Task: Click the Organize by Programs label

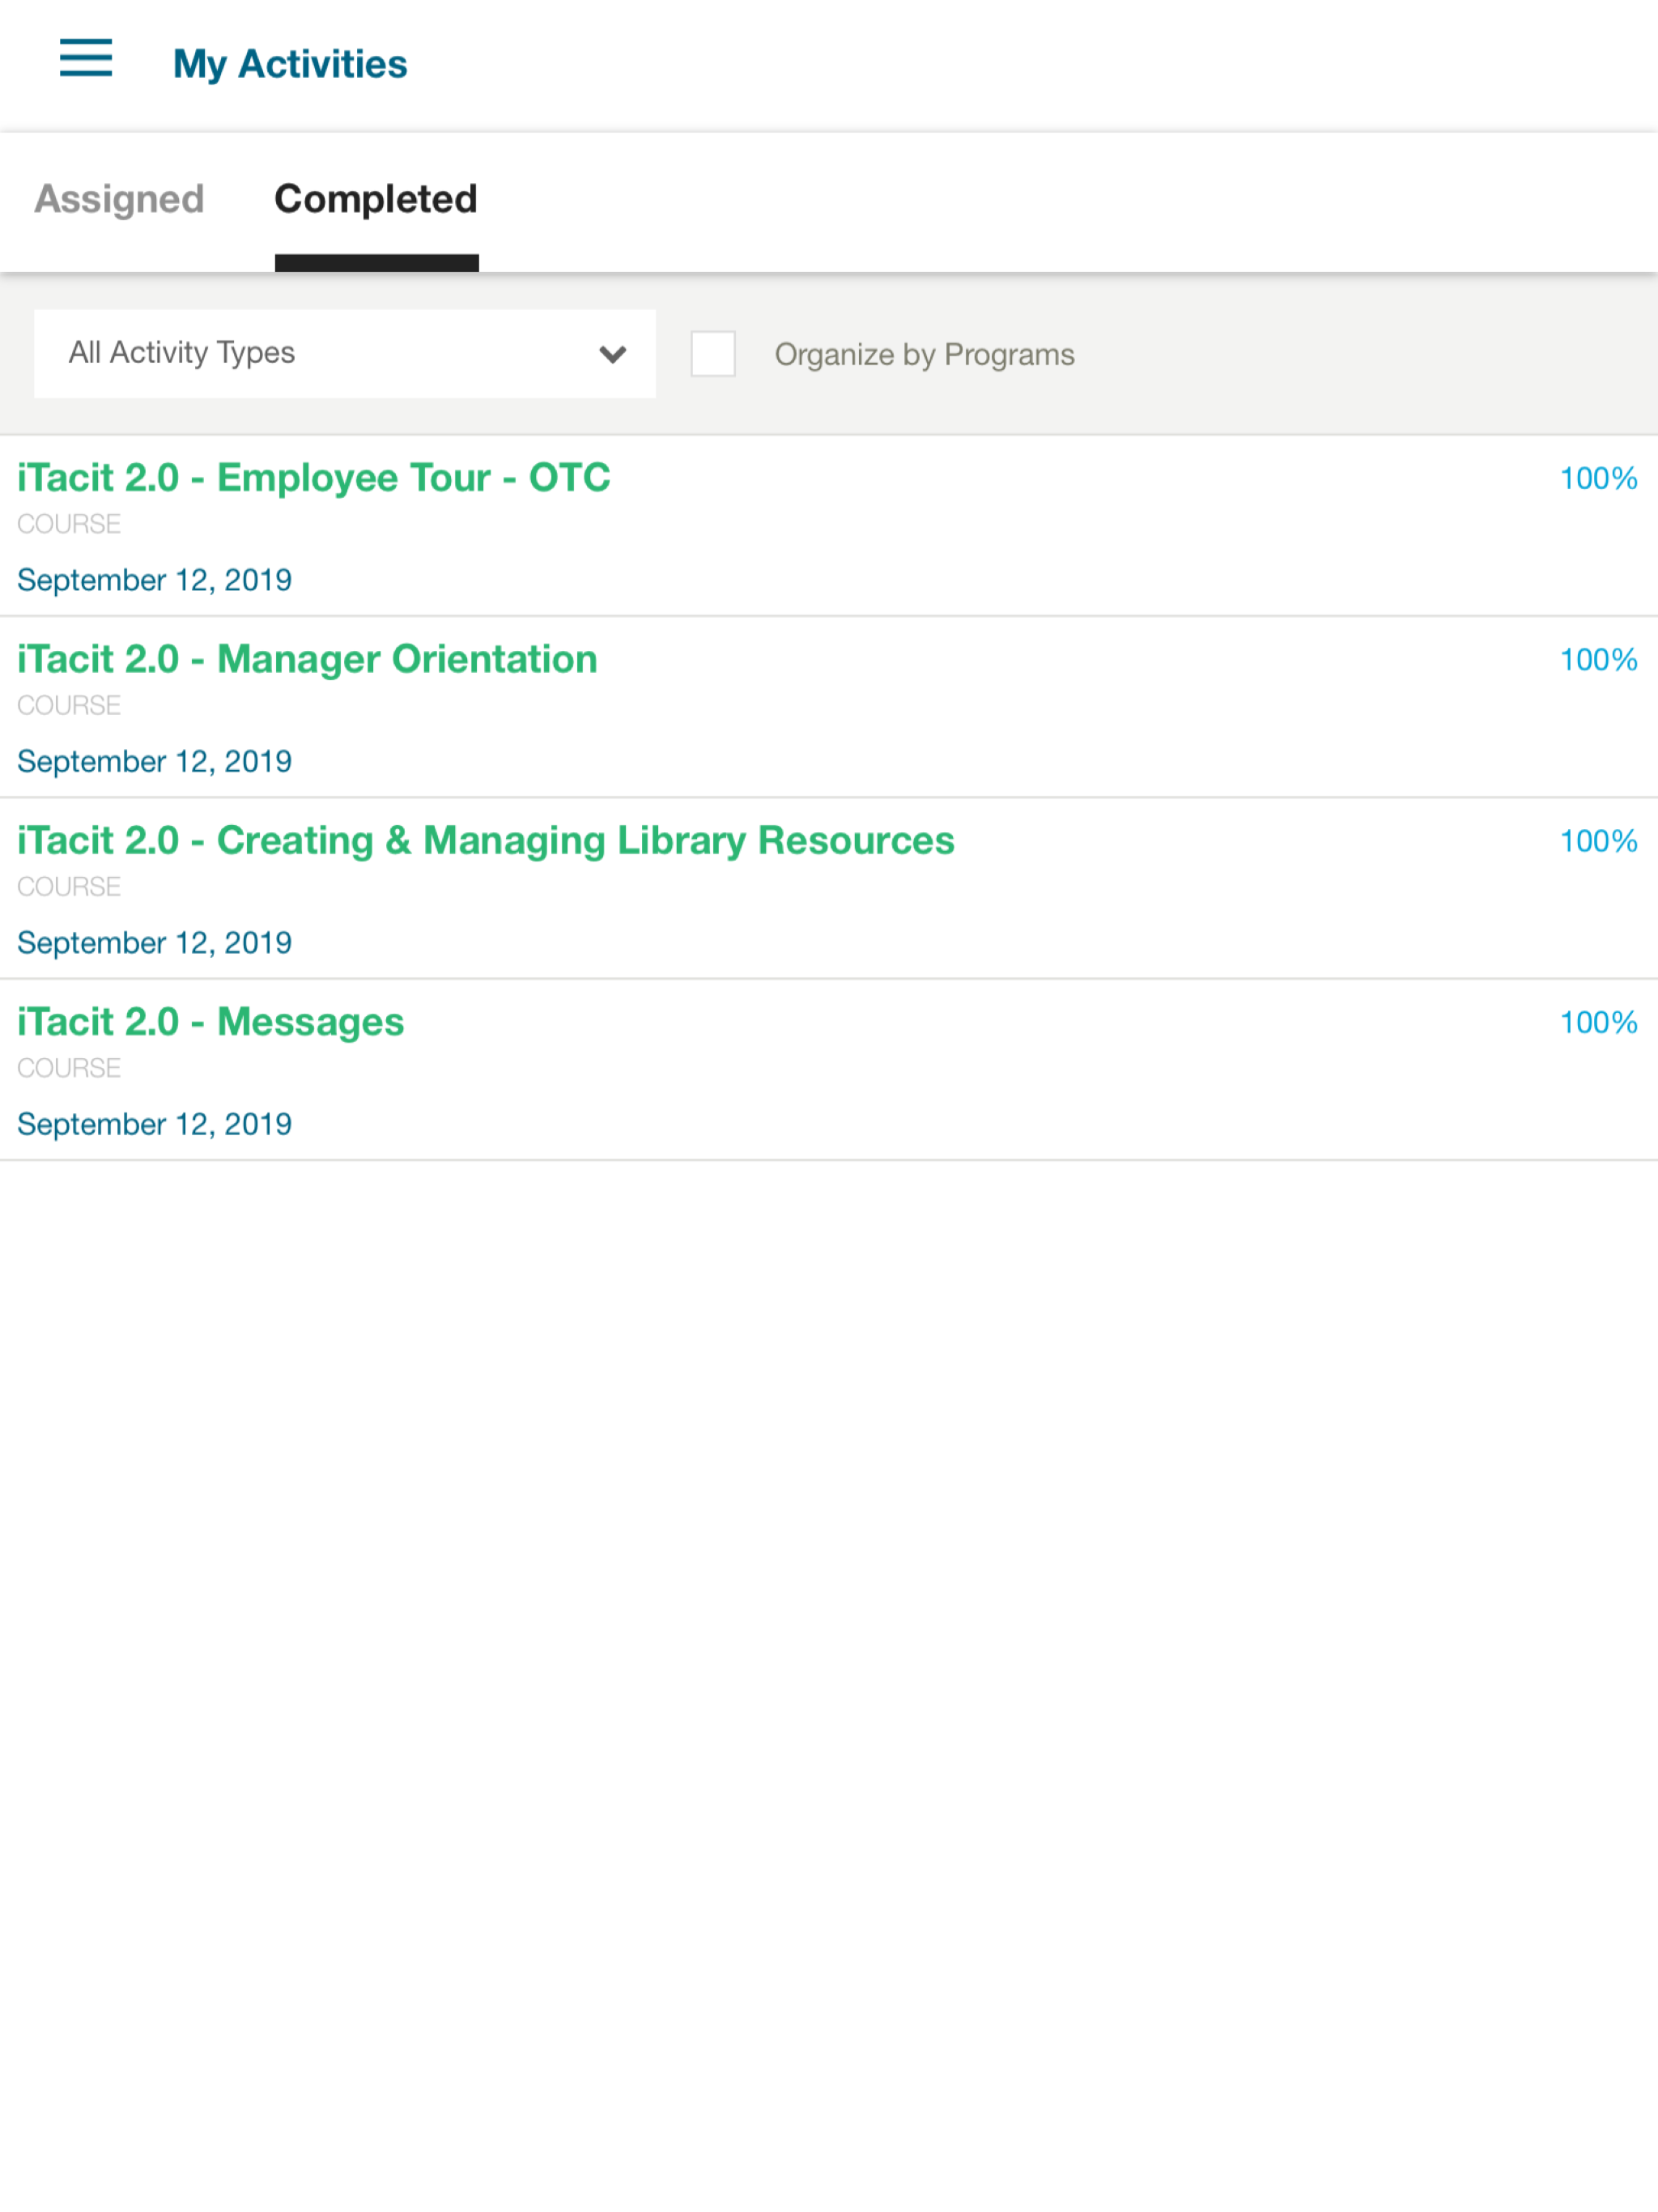Action: (925, 355)
